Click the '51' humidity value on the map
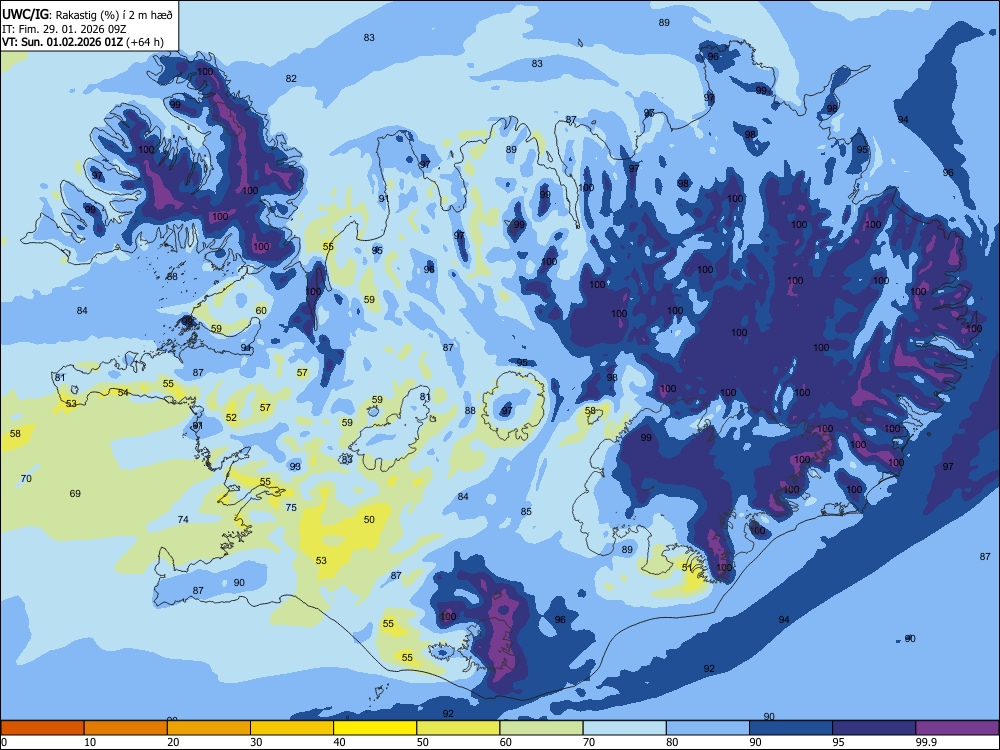Image resolution: width=1000 pixels, height=750 pixels. [687, 567]
